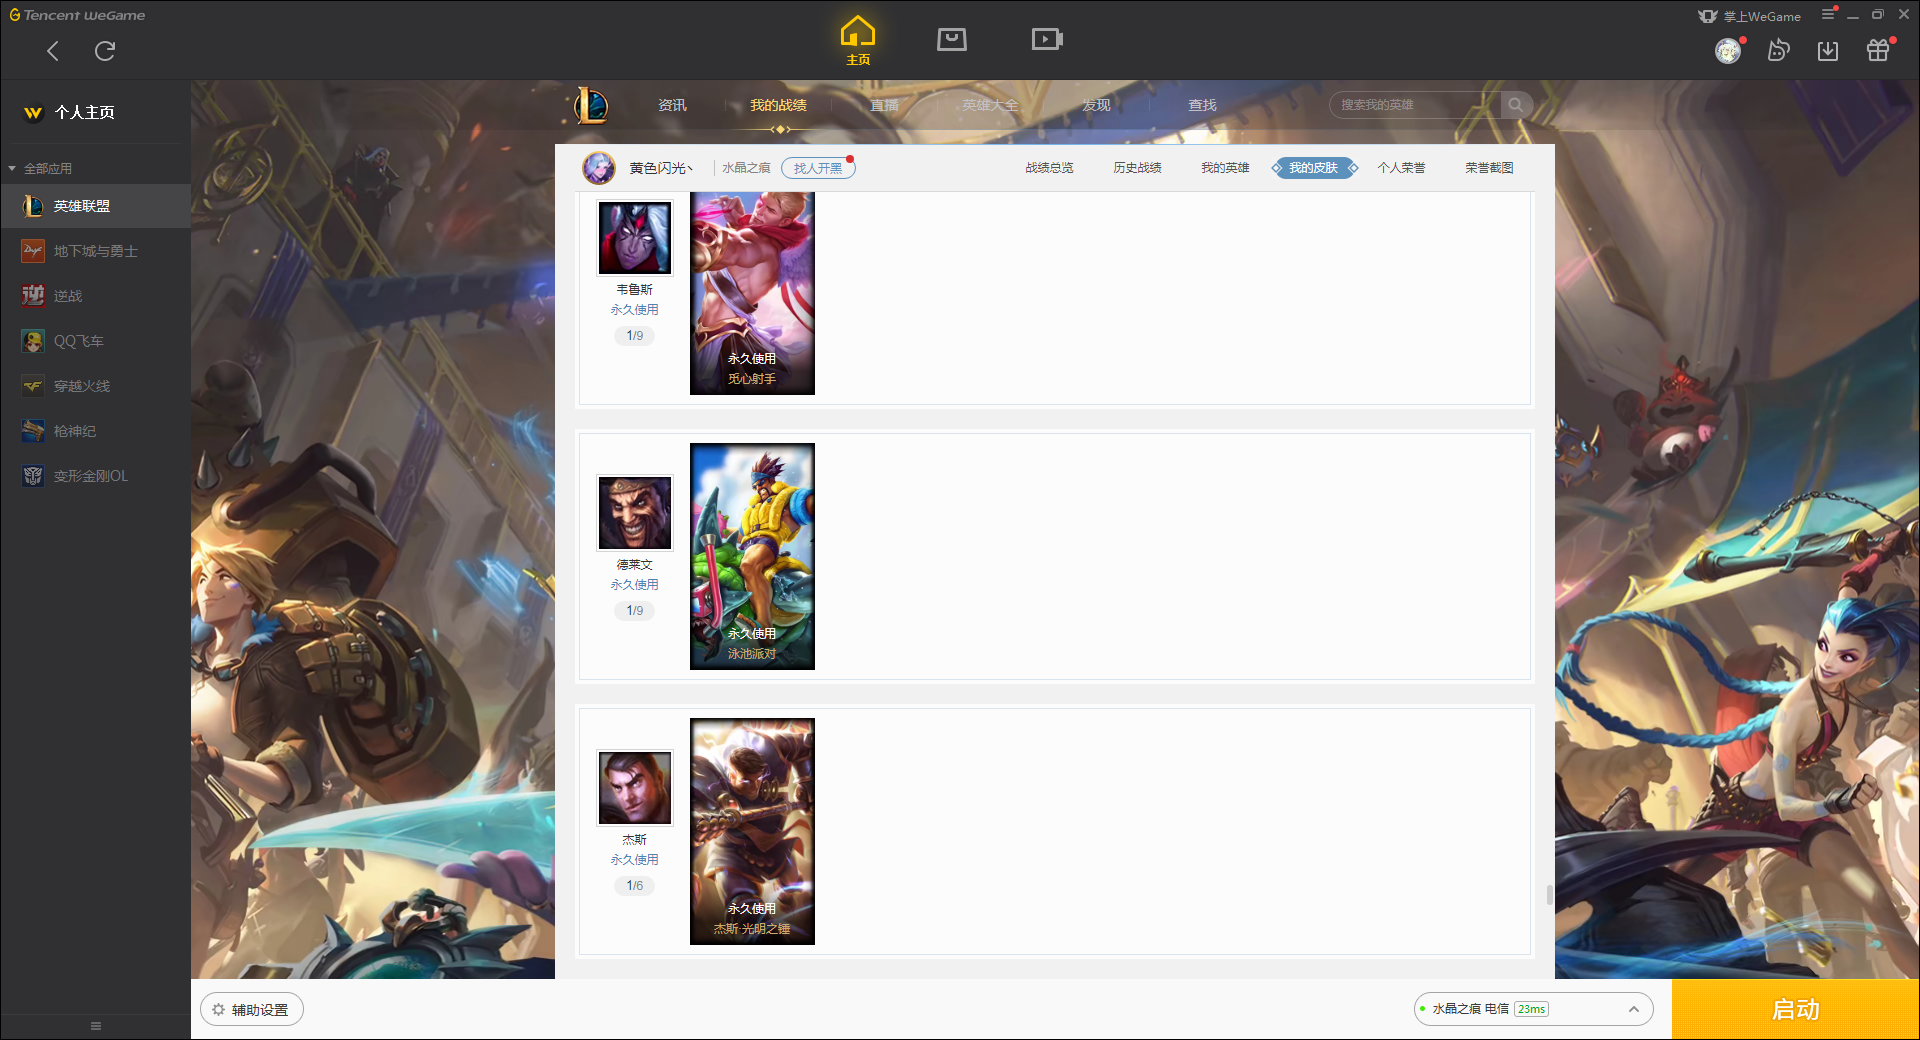1920x1040 pixels.
Task: Open the 战绩总览 sub-tab
Action: tap(1049, 168)
